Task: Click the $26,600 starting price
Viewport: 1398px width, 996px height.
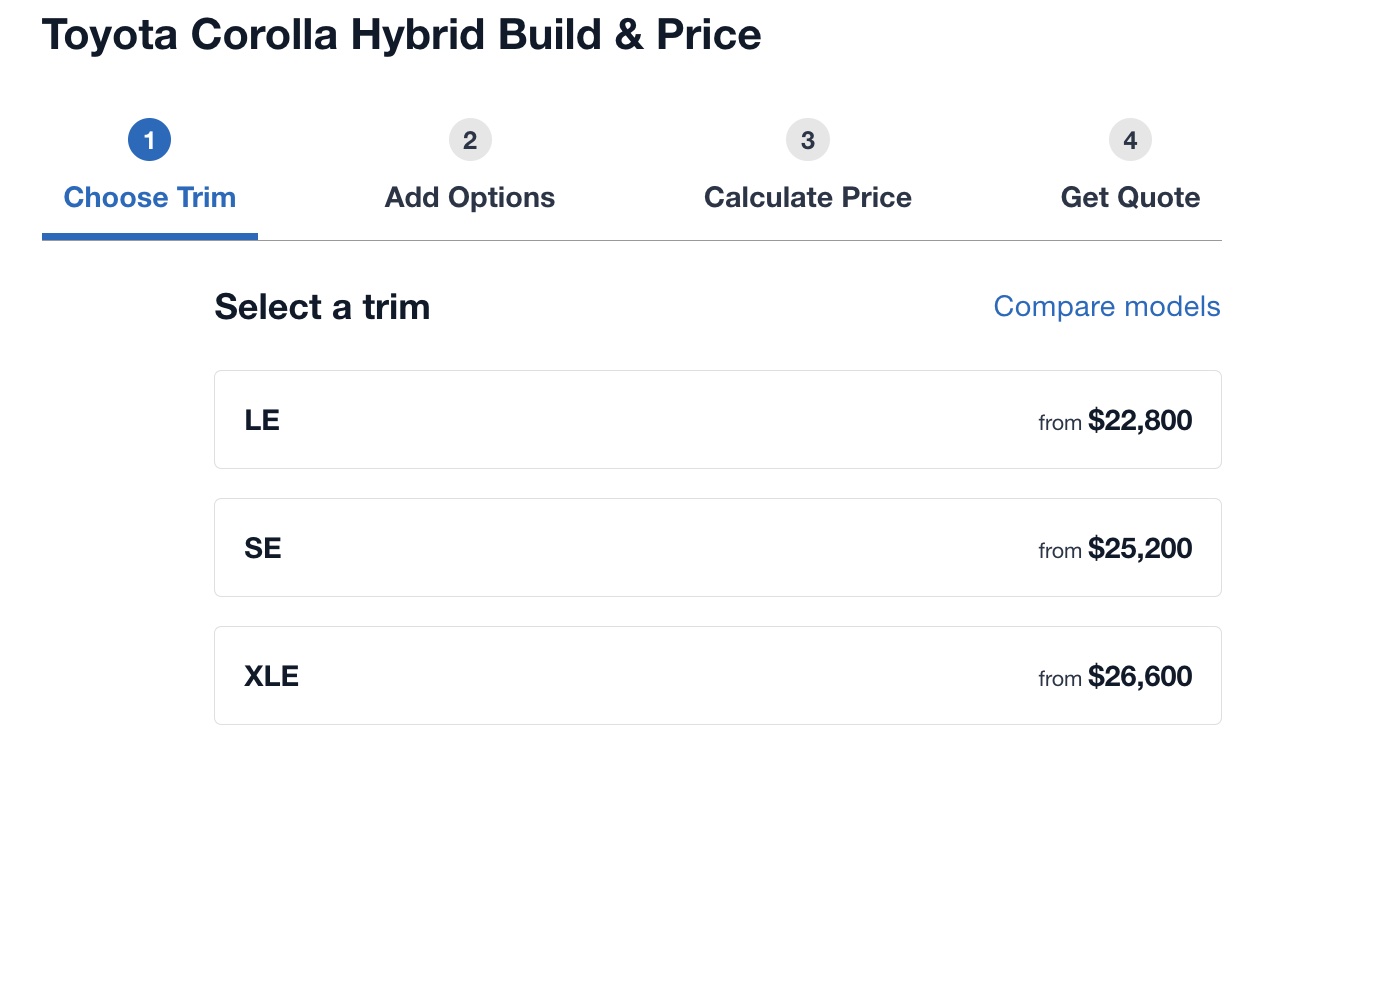Action: click(1139, 677)
